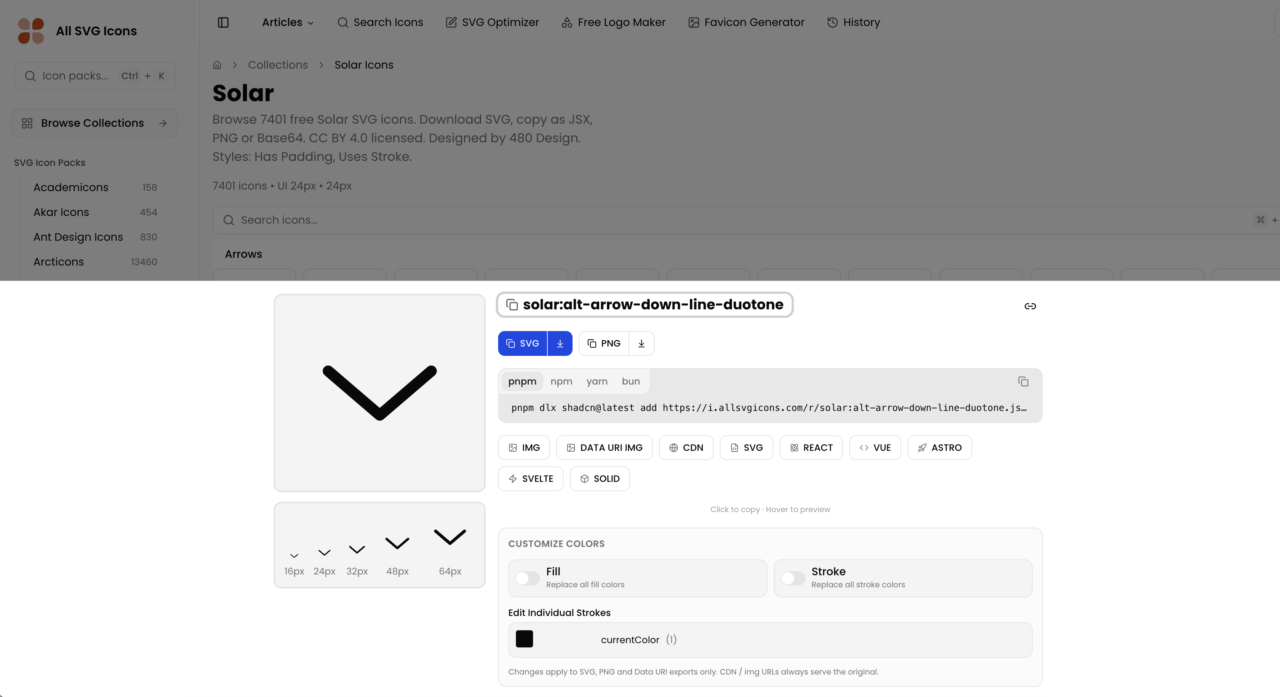Open the Articles dropdown menu

click(x=287, y=22)
